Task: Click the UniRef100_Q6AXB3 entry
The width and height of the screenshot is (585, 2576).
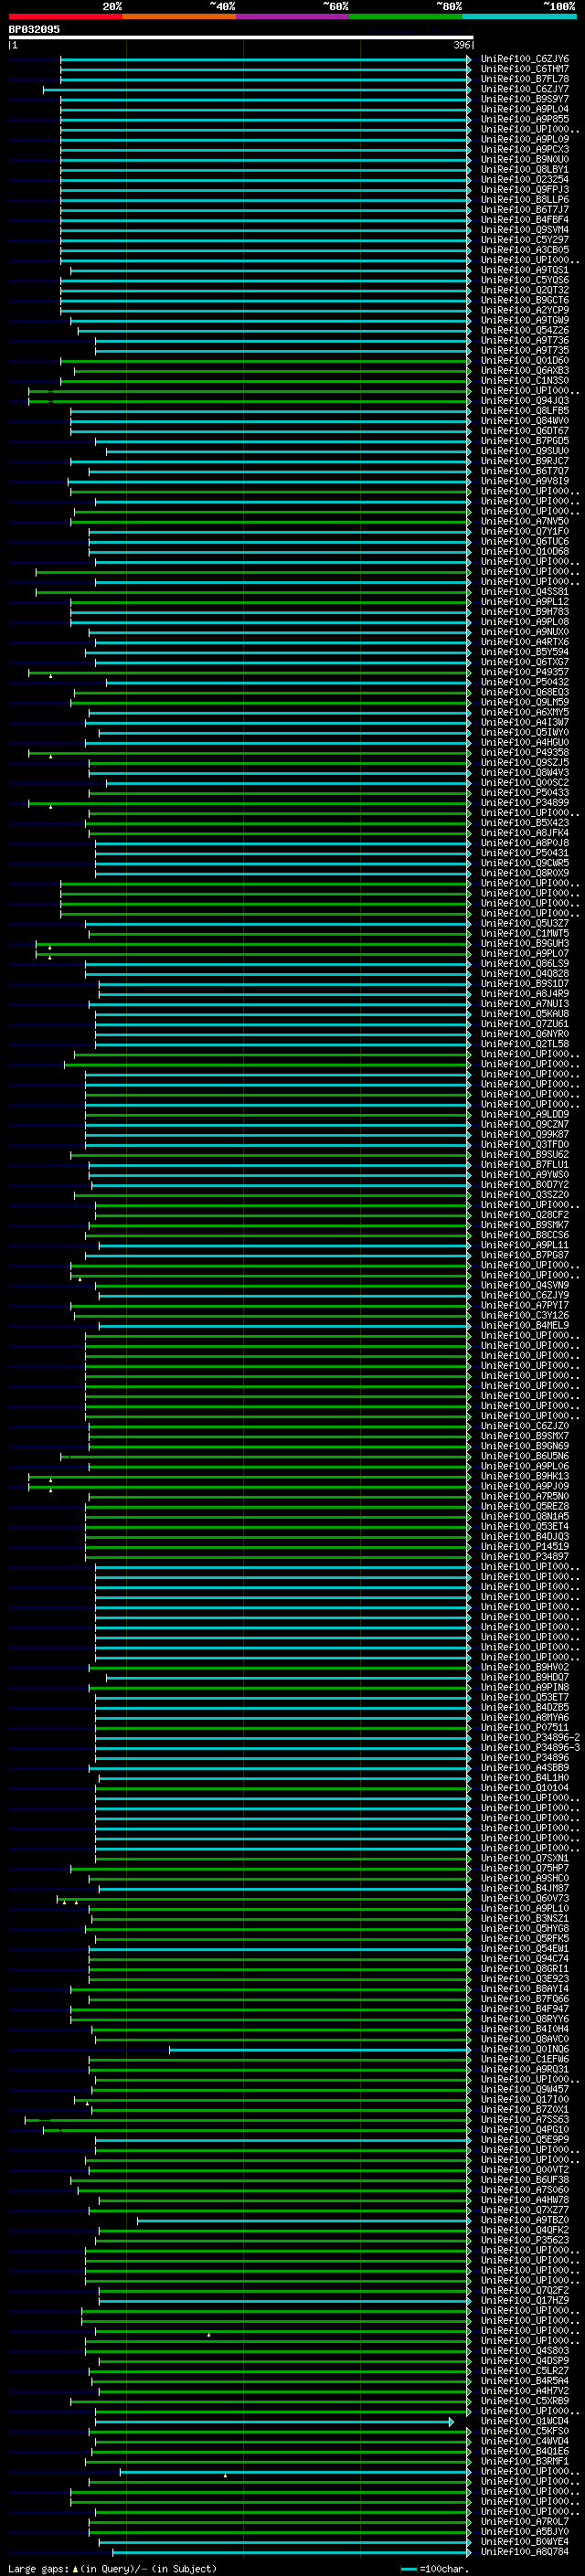Action: (525, 371)
